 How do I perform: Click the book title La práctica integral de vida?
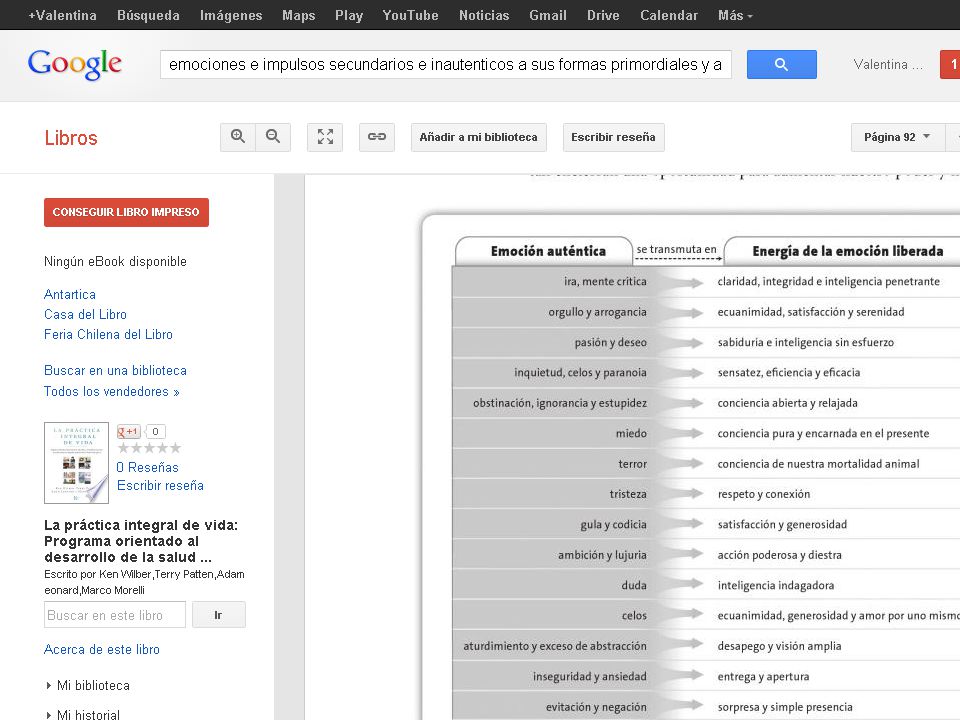[x=141, y=541]
